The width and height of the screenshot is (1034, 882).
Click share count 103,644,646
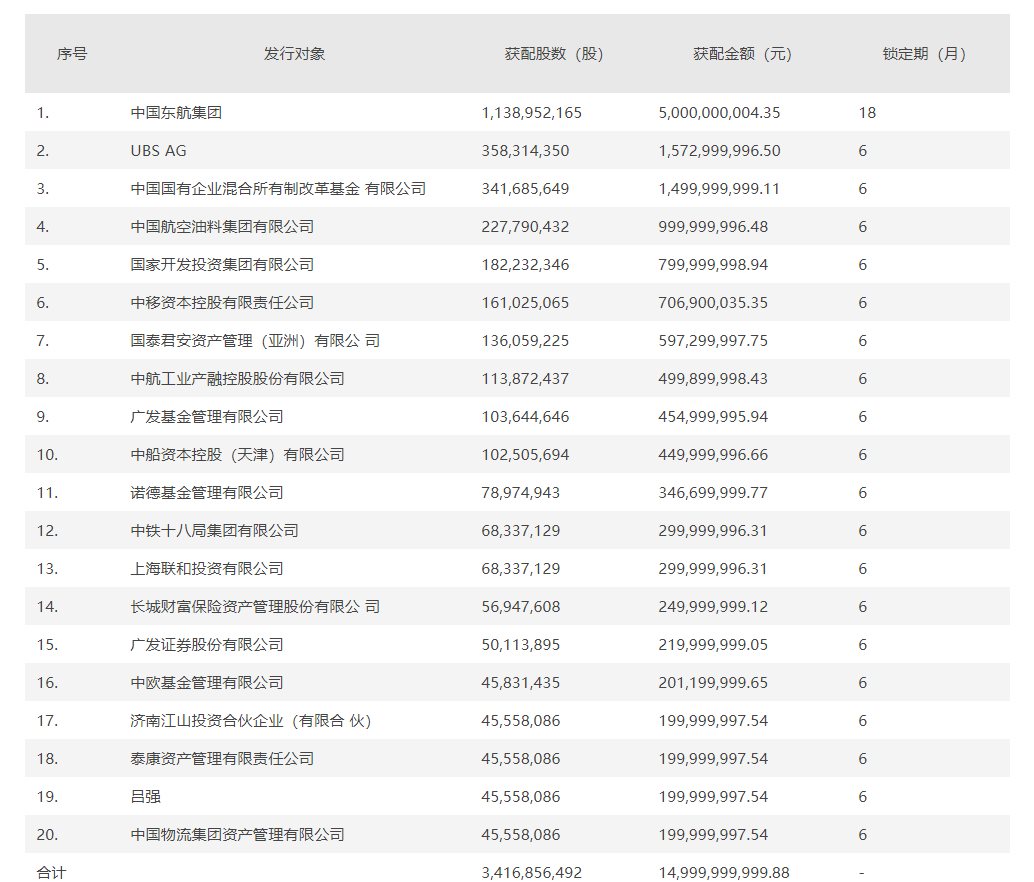pos(525,417)
